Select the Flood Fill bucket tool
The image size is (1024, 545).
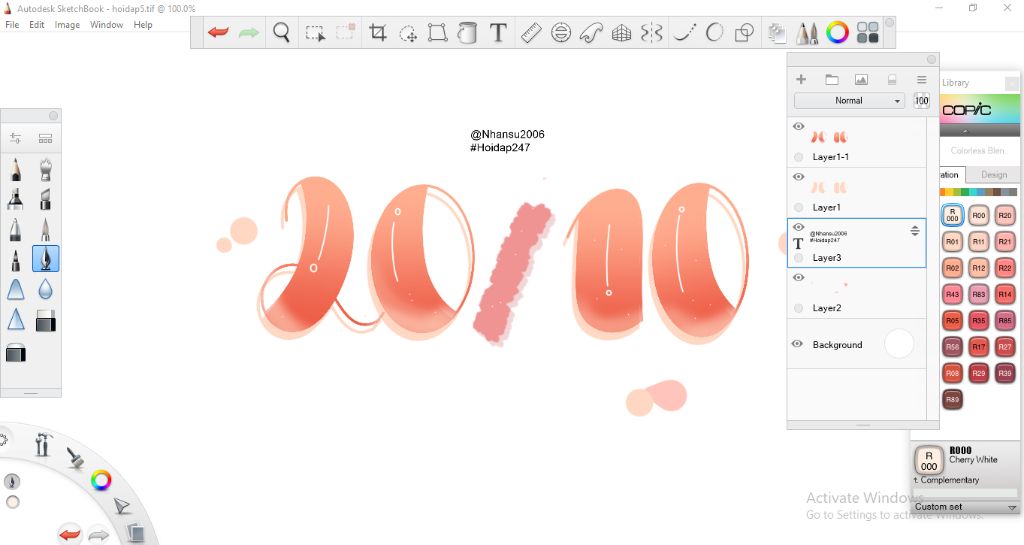(467, 32)
